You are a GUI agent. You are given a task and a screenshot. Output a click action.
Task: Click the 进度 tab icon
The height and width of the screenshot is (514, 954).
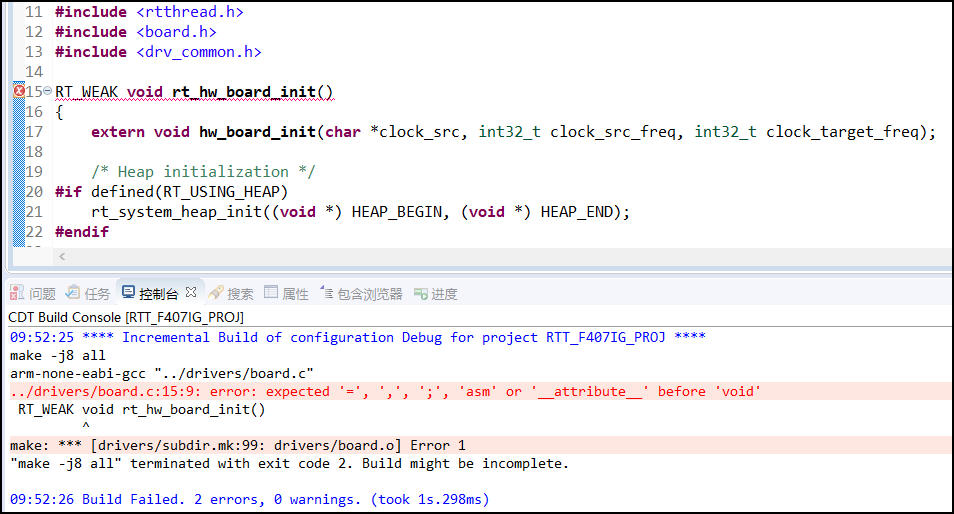[420, 294]
